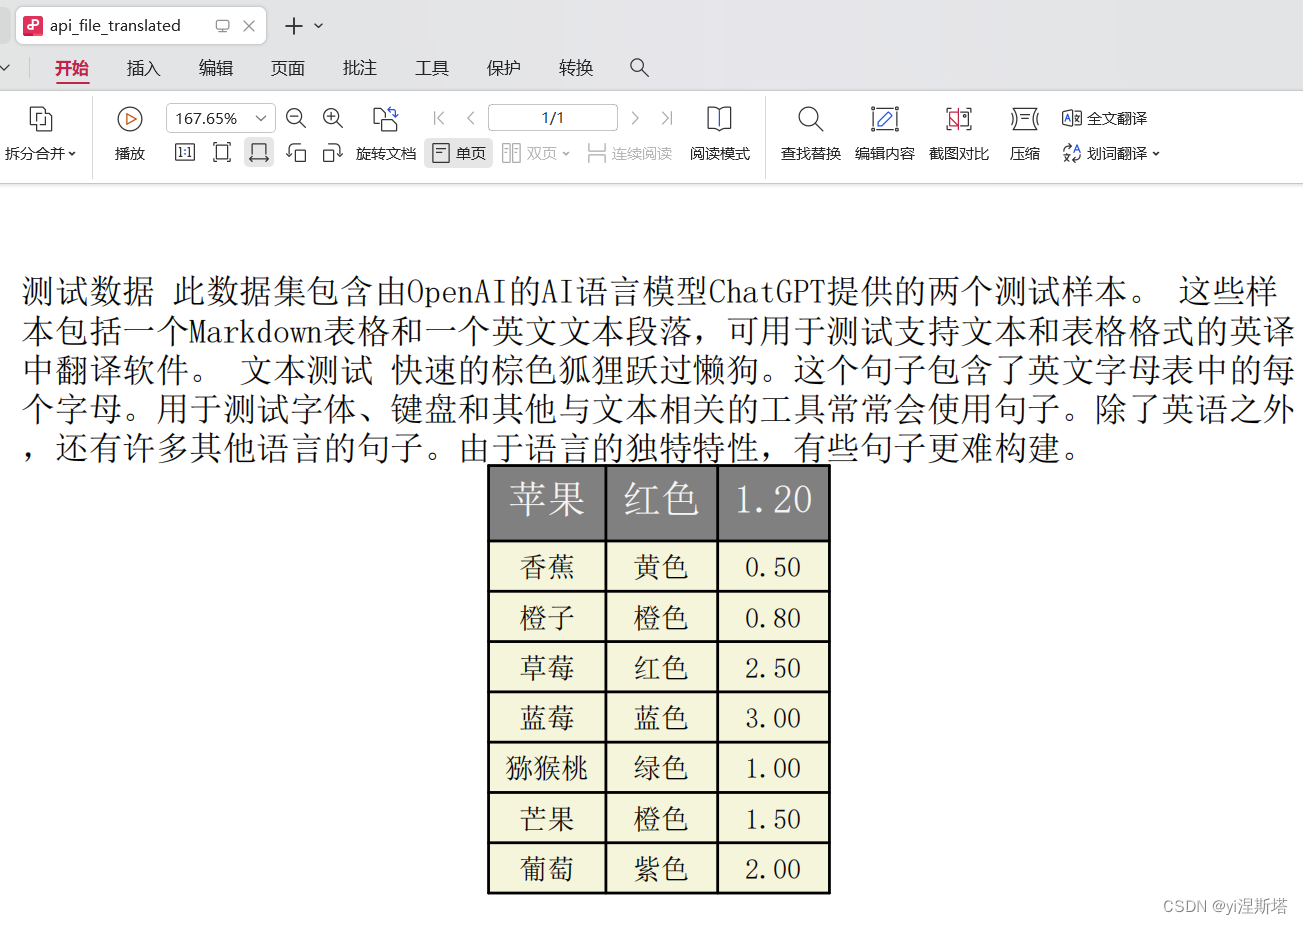The width and height of the screenshot is (1303, 925).
Task: Open the 开始 ribbon tab
Action: tap(72, 68)
